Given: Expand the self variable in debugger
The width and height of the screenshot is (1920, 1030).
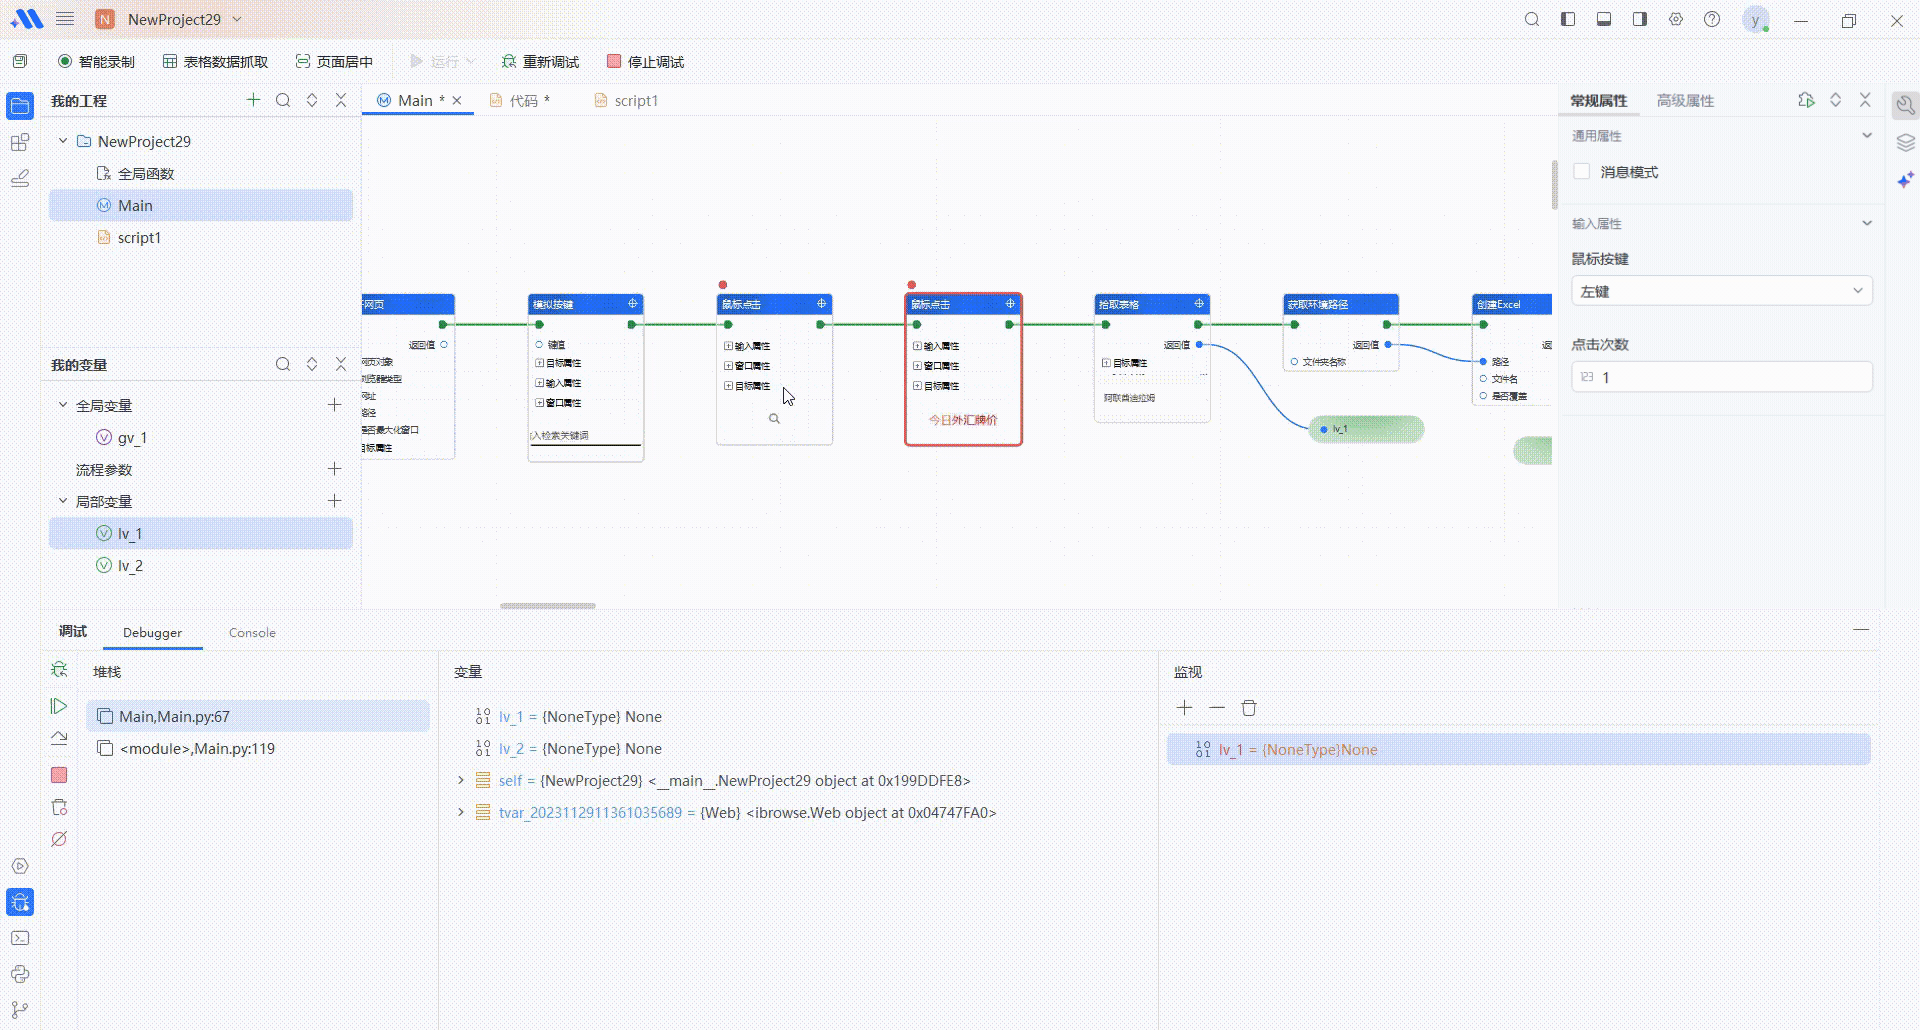Looking at the screenshot, I should [461, 781].
